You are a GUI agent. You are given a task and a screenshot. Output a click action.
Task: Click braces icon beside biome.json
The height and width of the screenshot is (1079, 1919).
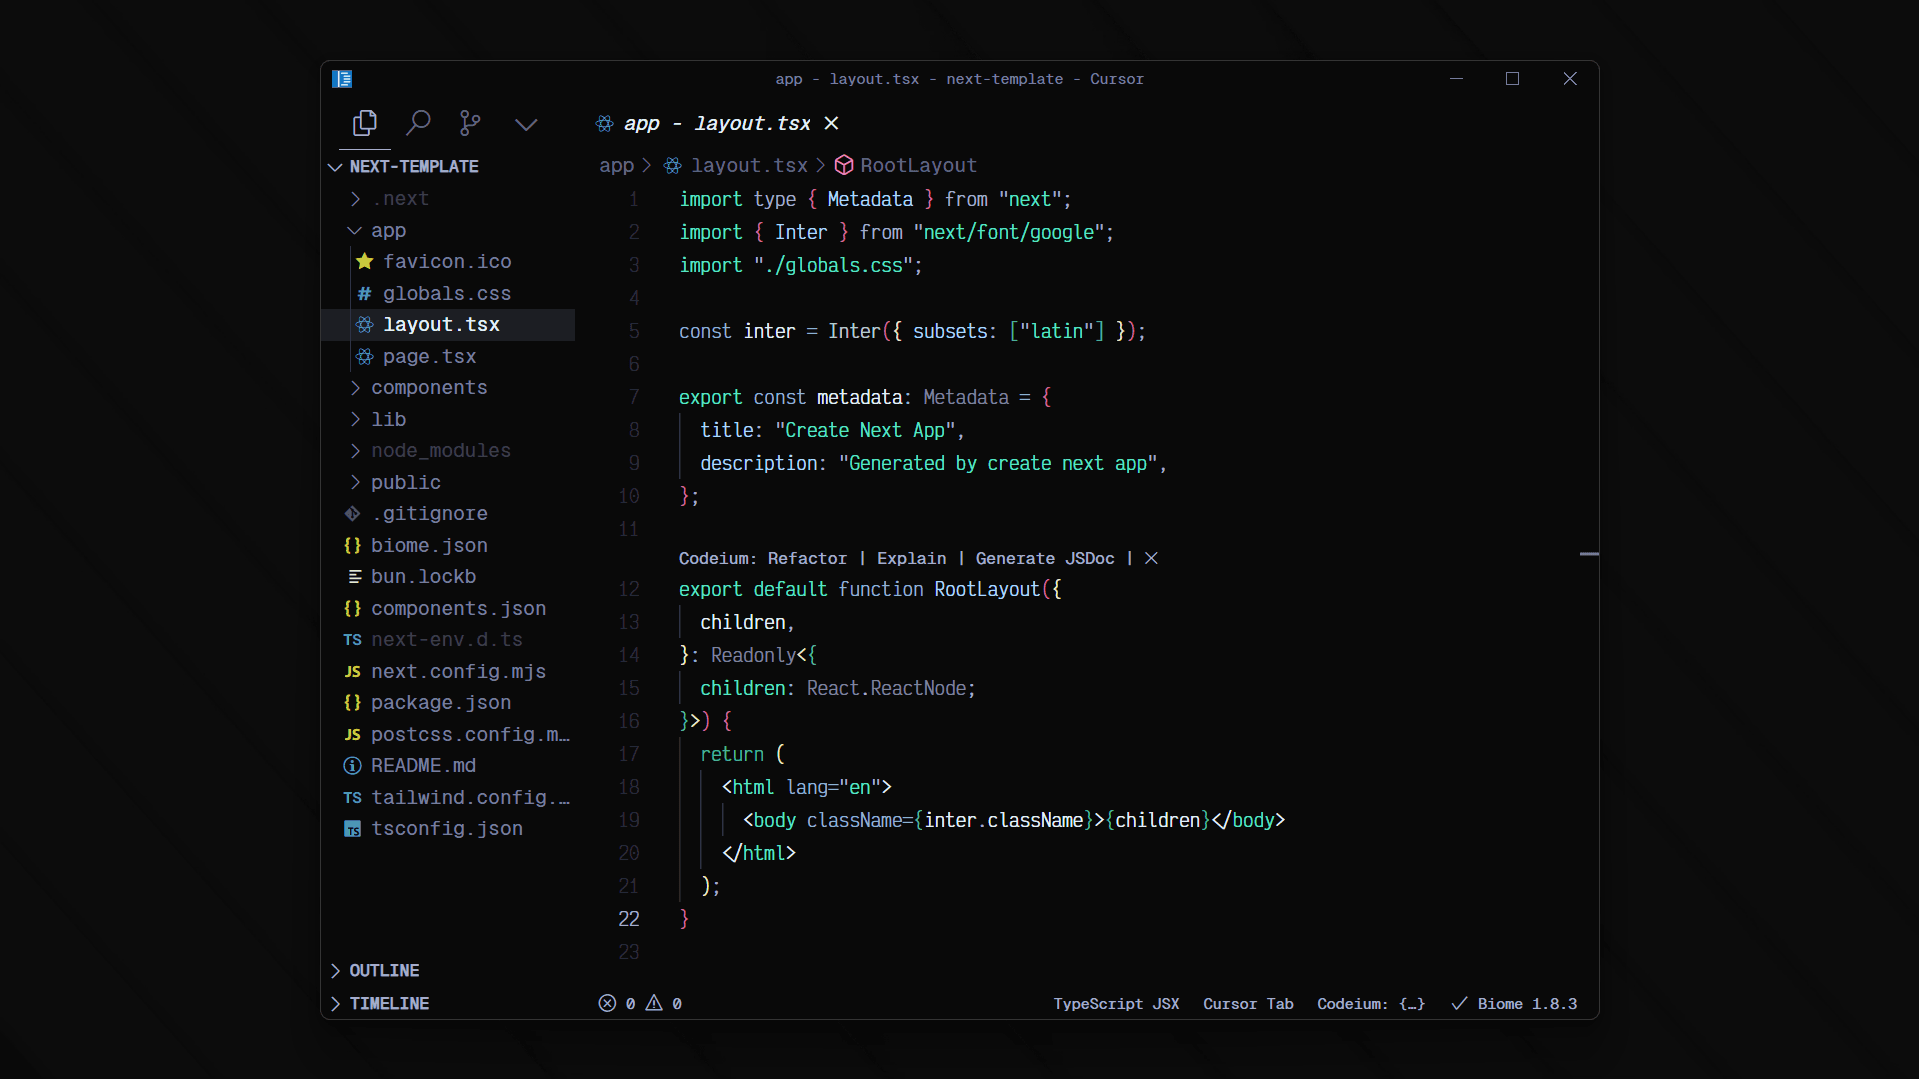click(352, 546)
